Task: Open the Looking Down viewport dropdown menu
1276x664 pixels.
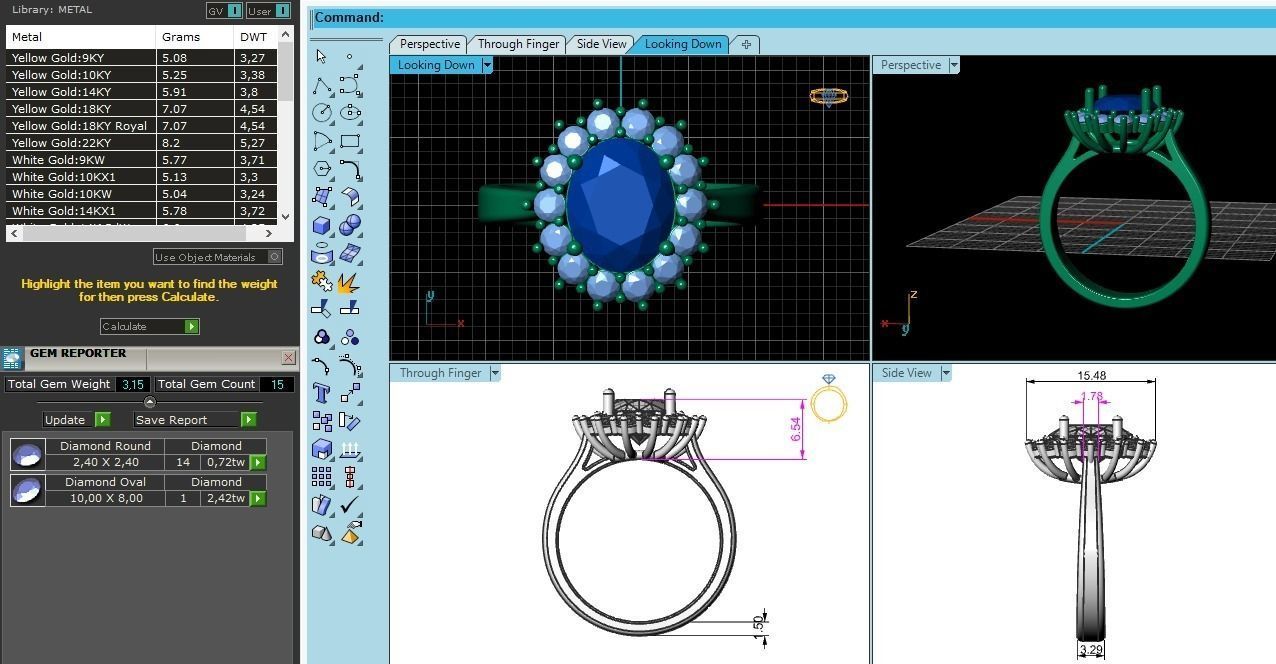Action: [x=487, y=65]
